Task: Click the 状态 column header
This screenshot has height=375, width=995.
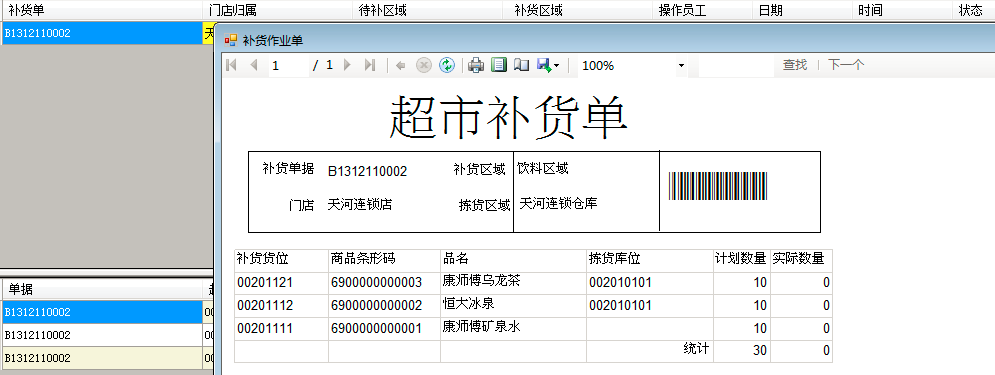Action: click(x=973, y=10)
